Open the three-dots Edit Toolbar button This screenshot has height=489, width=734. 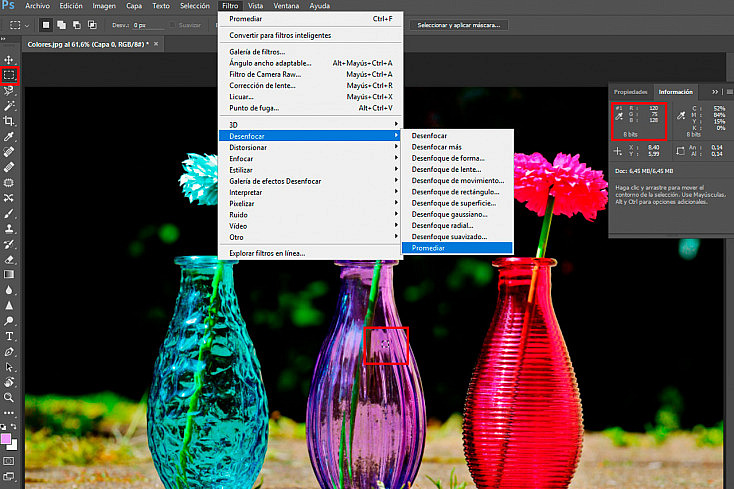pos(9,413)
